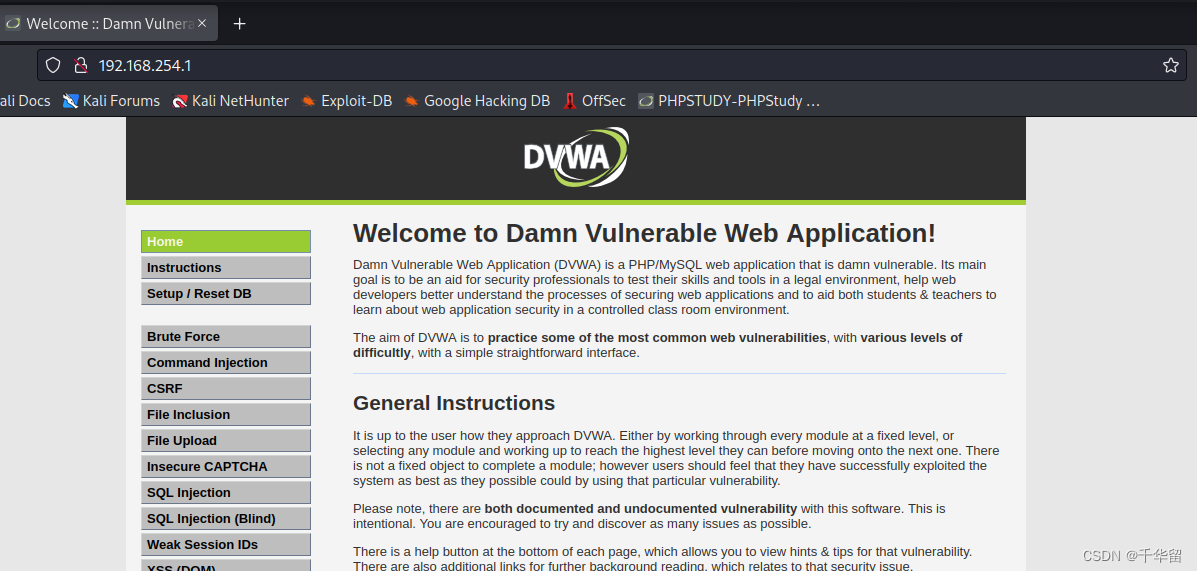Open the File Upload module
The height and width of the screenshot is (572, 1197).
point(226,441)
